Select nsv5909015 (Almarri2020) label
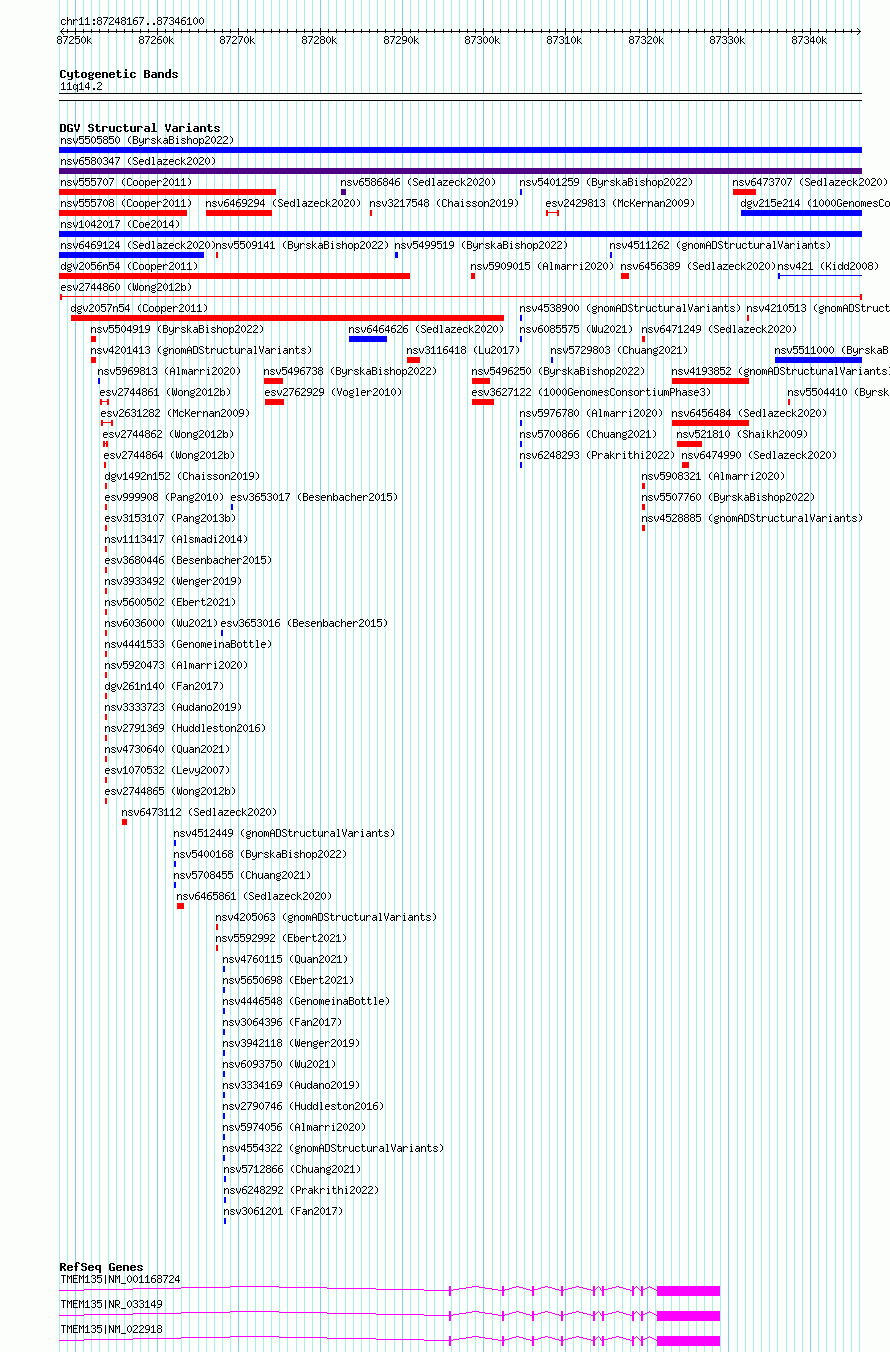 (542, 266)
